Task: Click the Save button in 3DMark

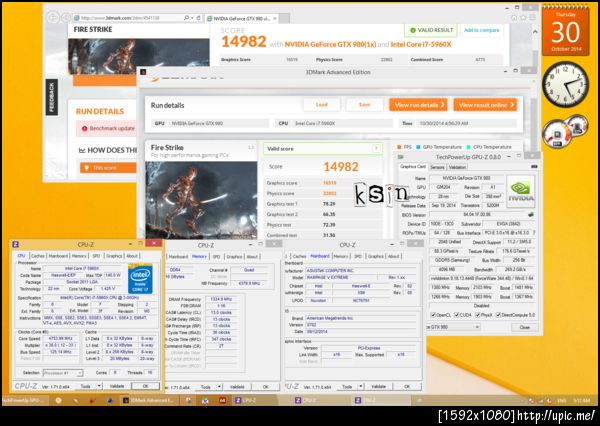Action: tap(364, 105)
